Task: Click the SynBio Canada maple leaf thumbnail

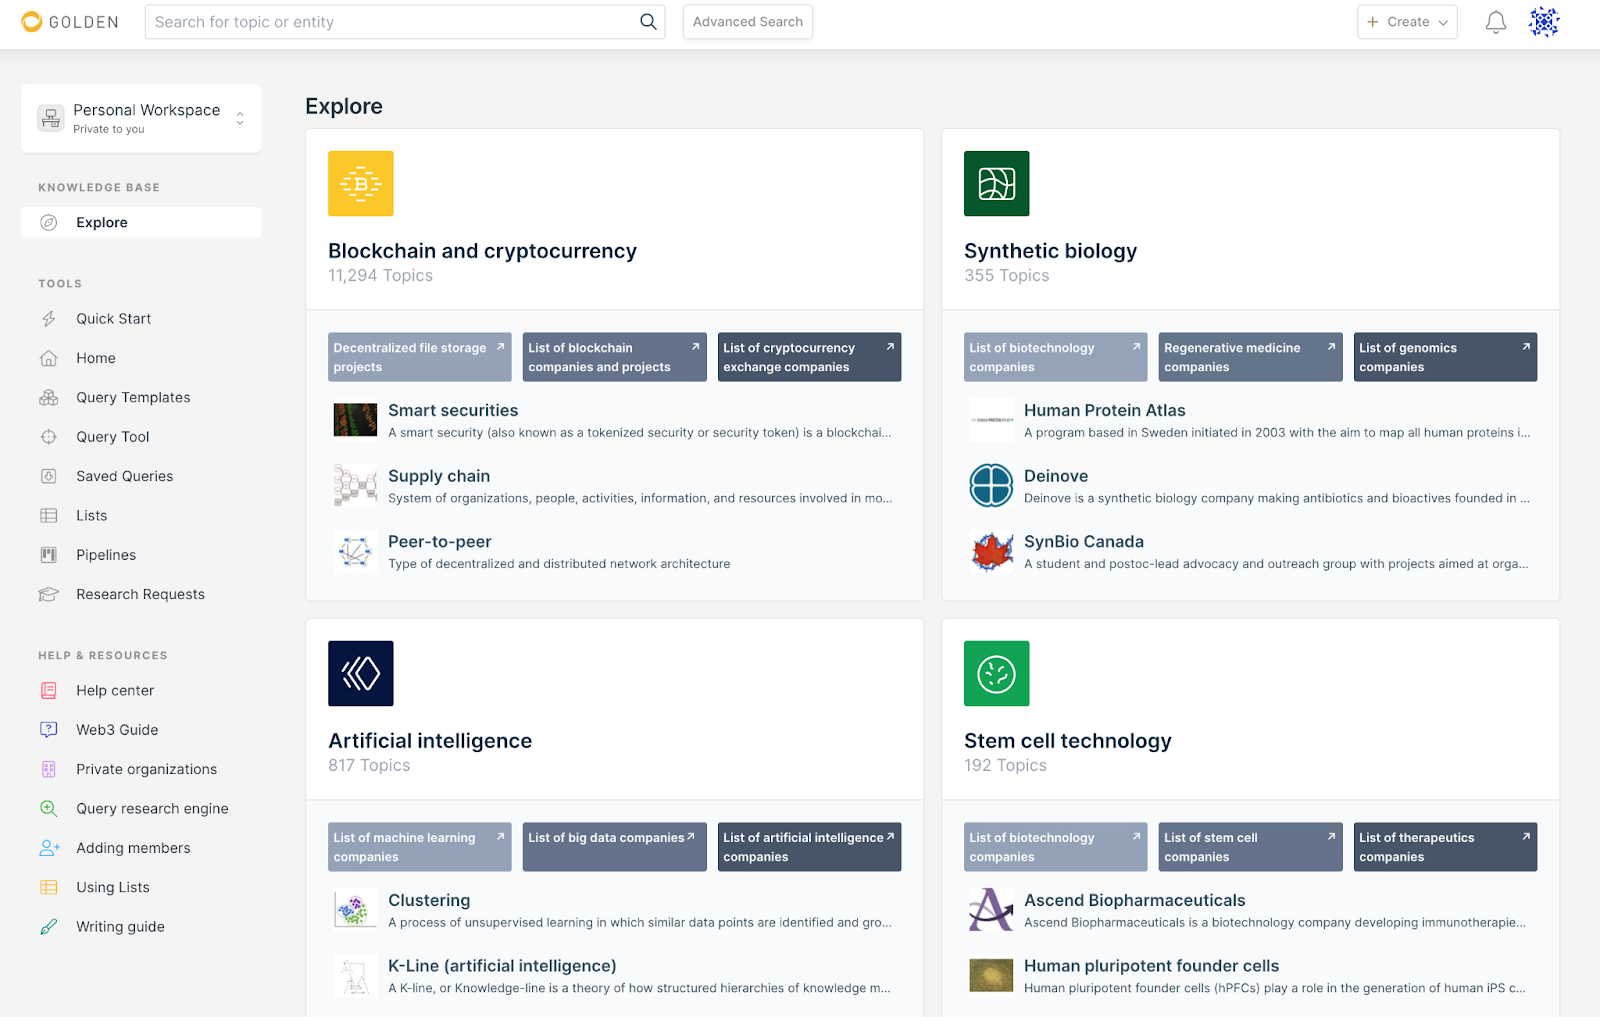Action: coord(992,551)
